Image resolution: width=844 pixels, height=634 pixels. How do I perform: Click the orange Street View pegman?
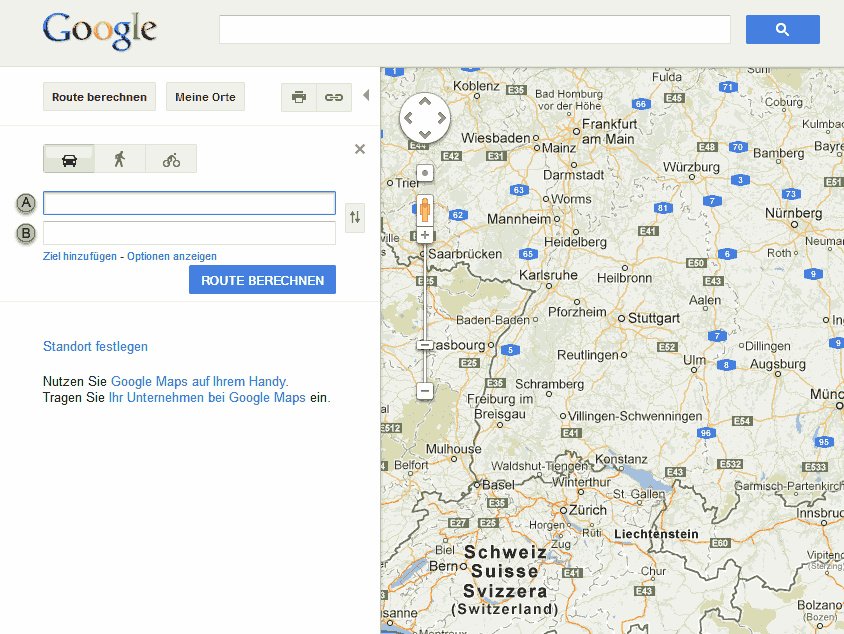(x=425, y=209)
